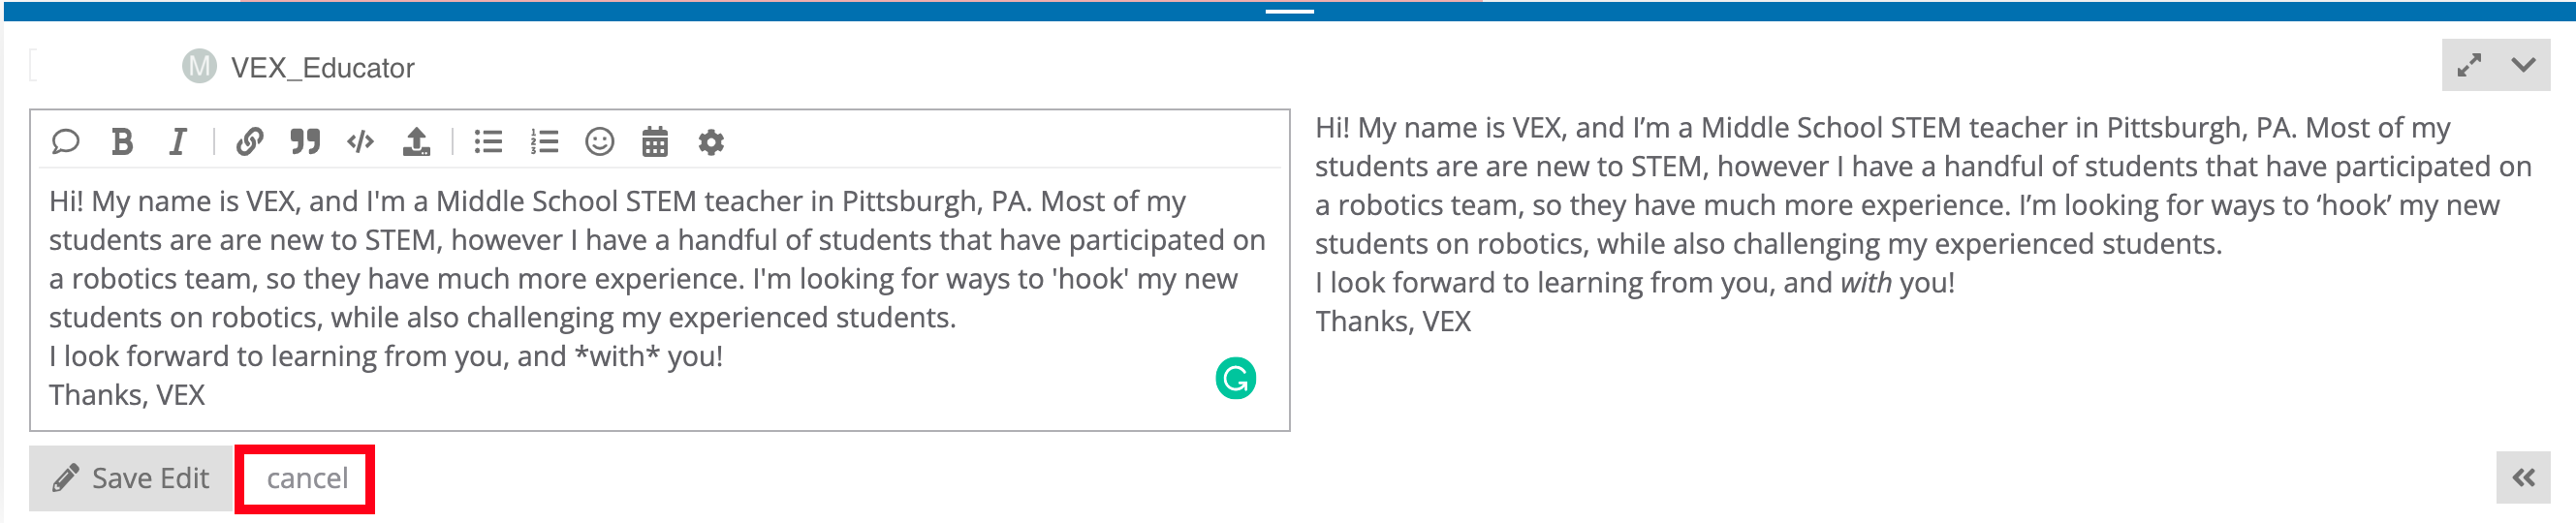Collapse the composer with down chevron
This screenshot has width=2576, height=523.
[x=2523, y=66]
